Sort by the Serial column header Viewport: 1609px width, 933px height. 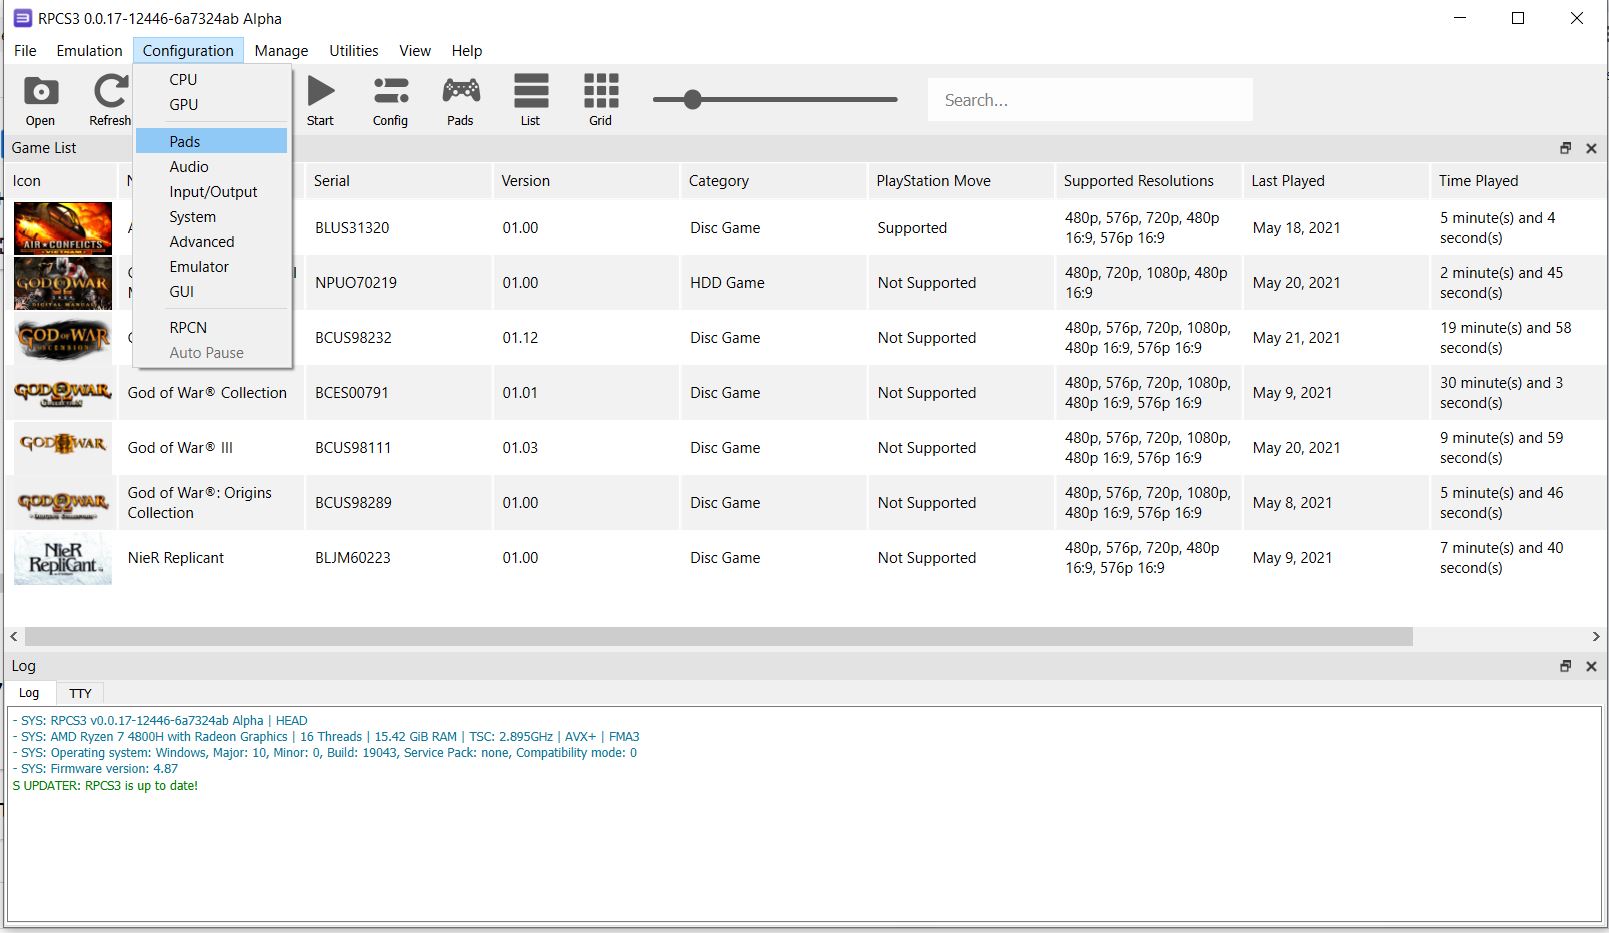click(332, 181)
